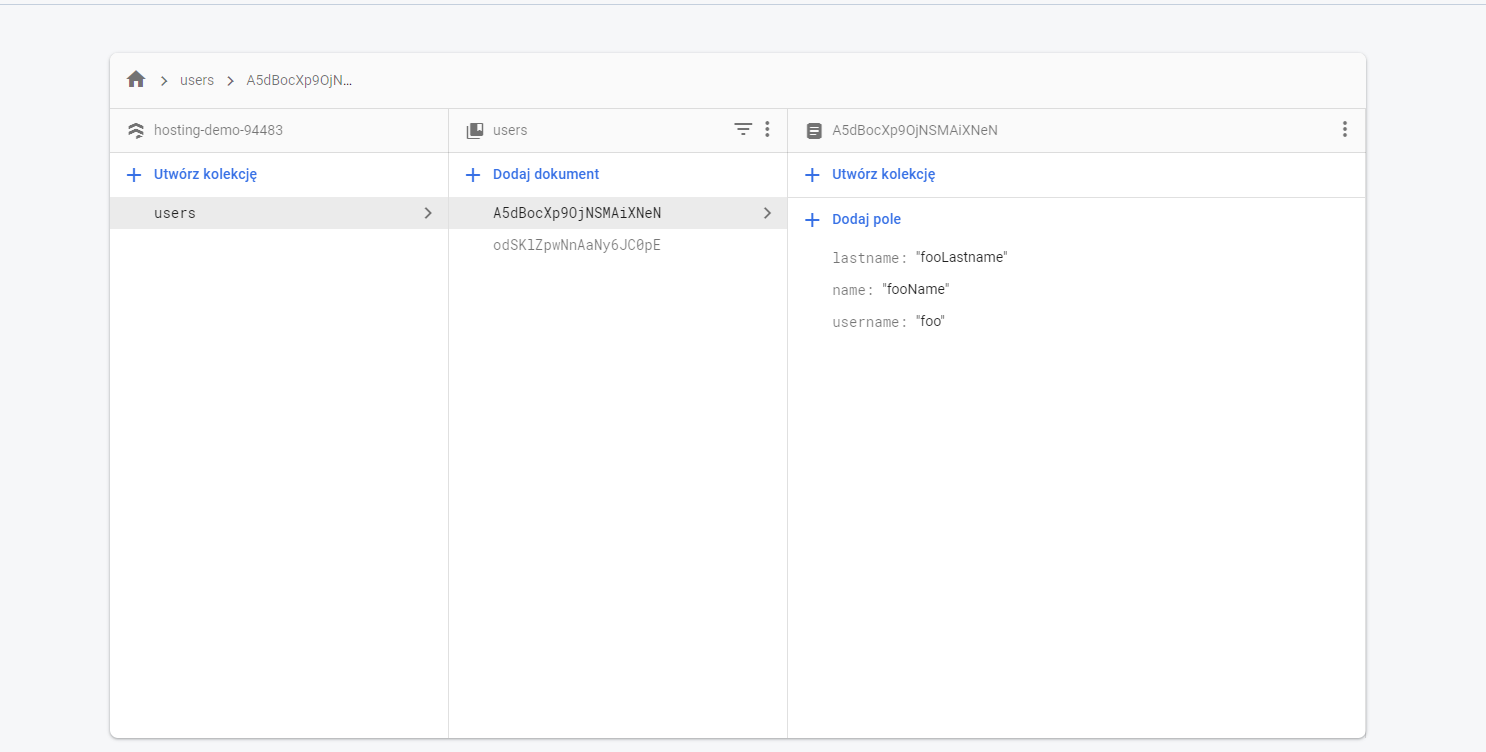The width and height of the screenshot is (1486, 752).
Task: Click Utwórz kolekcję in the document panel
Action: [x=883, y=174]
